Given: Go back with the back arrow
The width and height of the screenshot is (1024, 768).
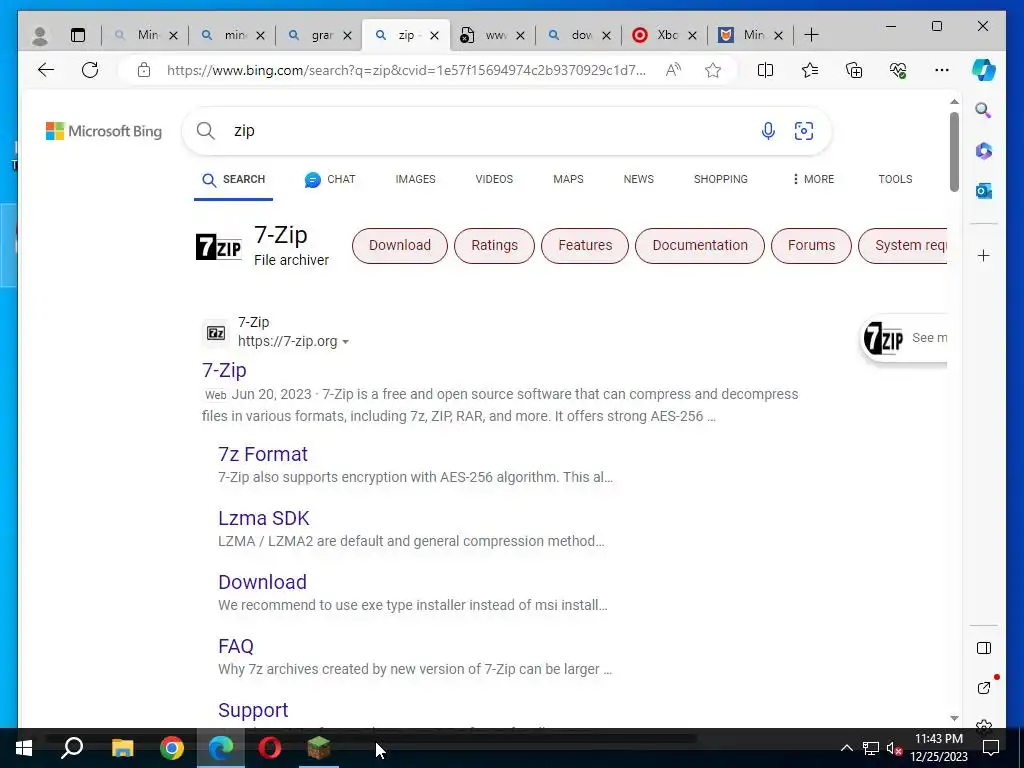Looking at the screenshot, I should point(46,70).
